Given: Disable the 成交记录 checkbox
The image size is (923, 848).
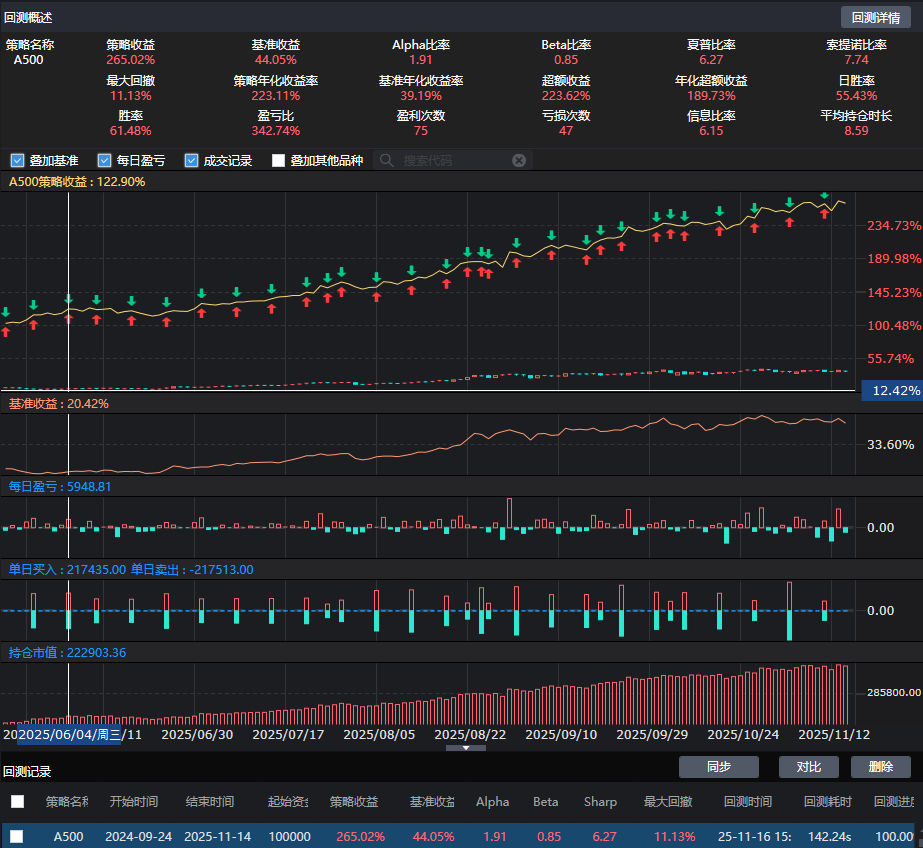Looking at the screenshot, I should [x=191, y=160].
